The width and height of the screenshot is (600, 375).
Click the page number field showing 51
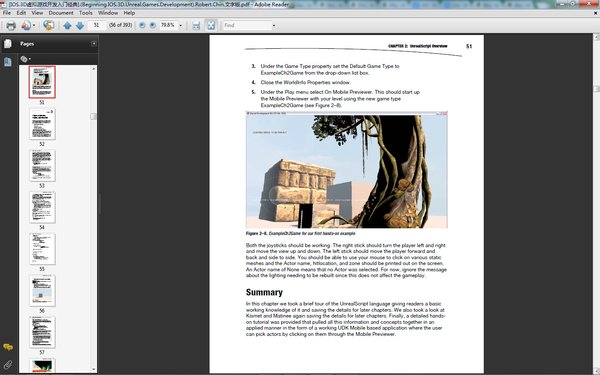pyautogui.click(x=97, y=25)
